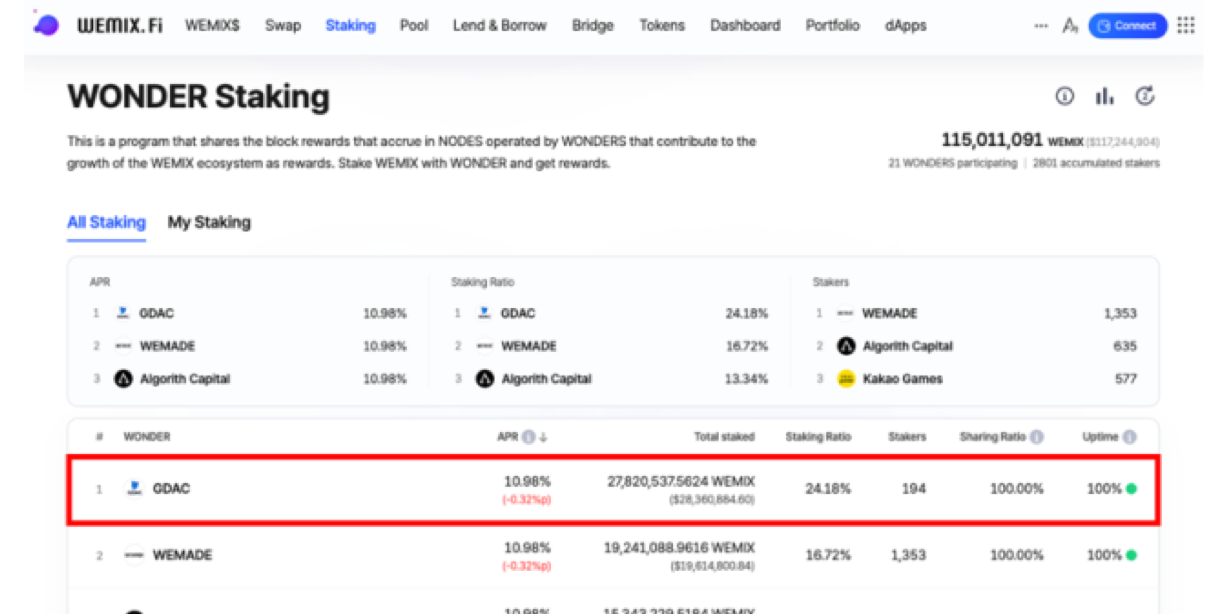
Task: Open the language selector icon
Action: click(1070, 26)
